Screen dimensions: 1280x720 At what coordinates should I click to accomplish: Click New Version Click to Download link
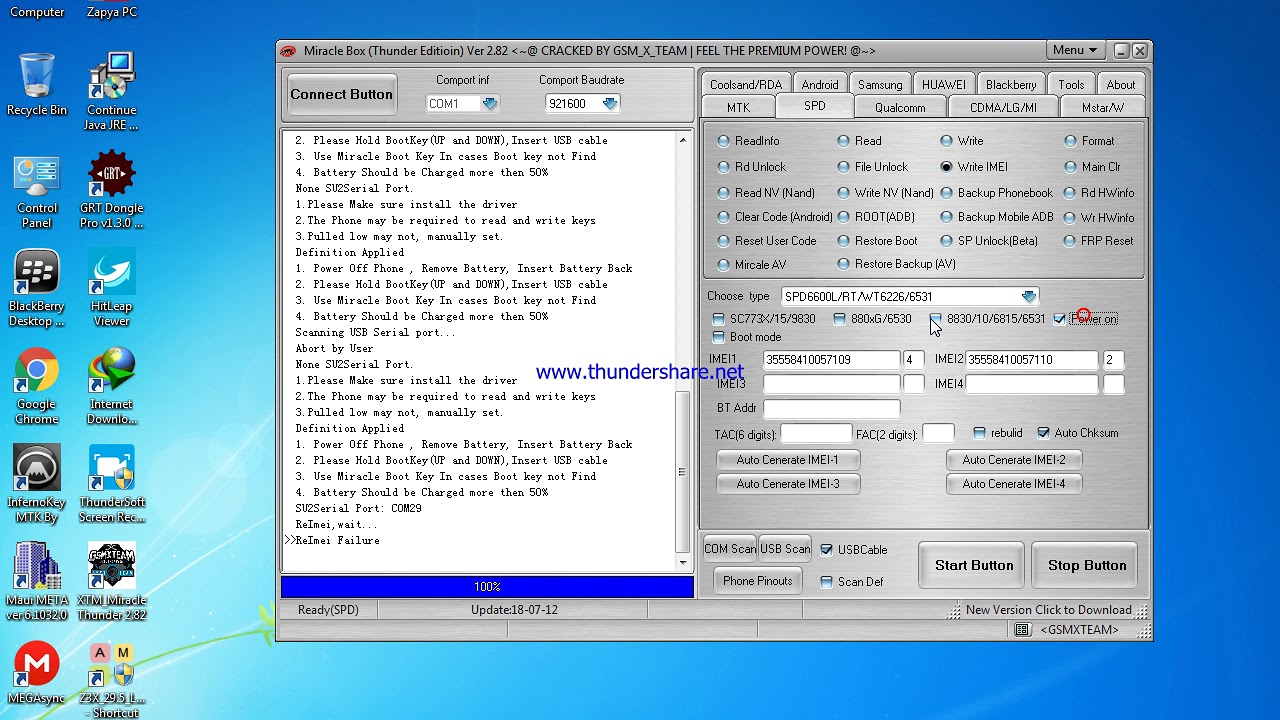click(x=1048, y=610)
